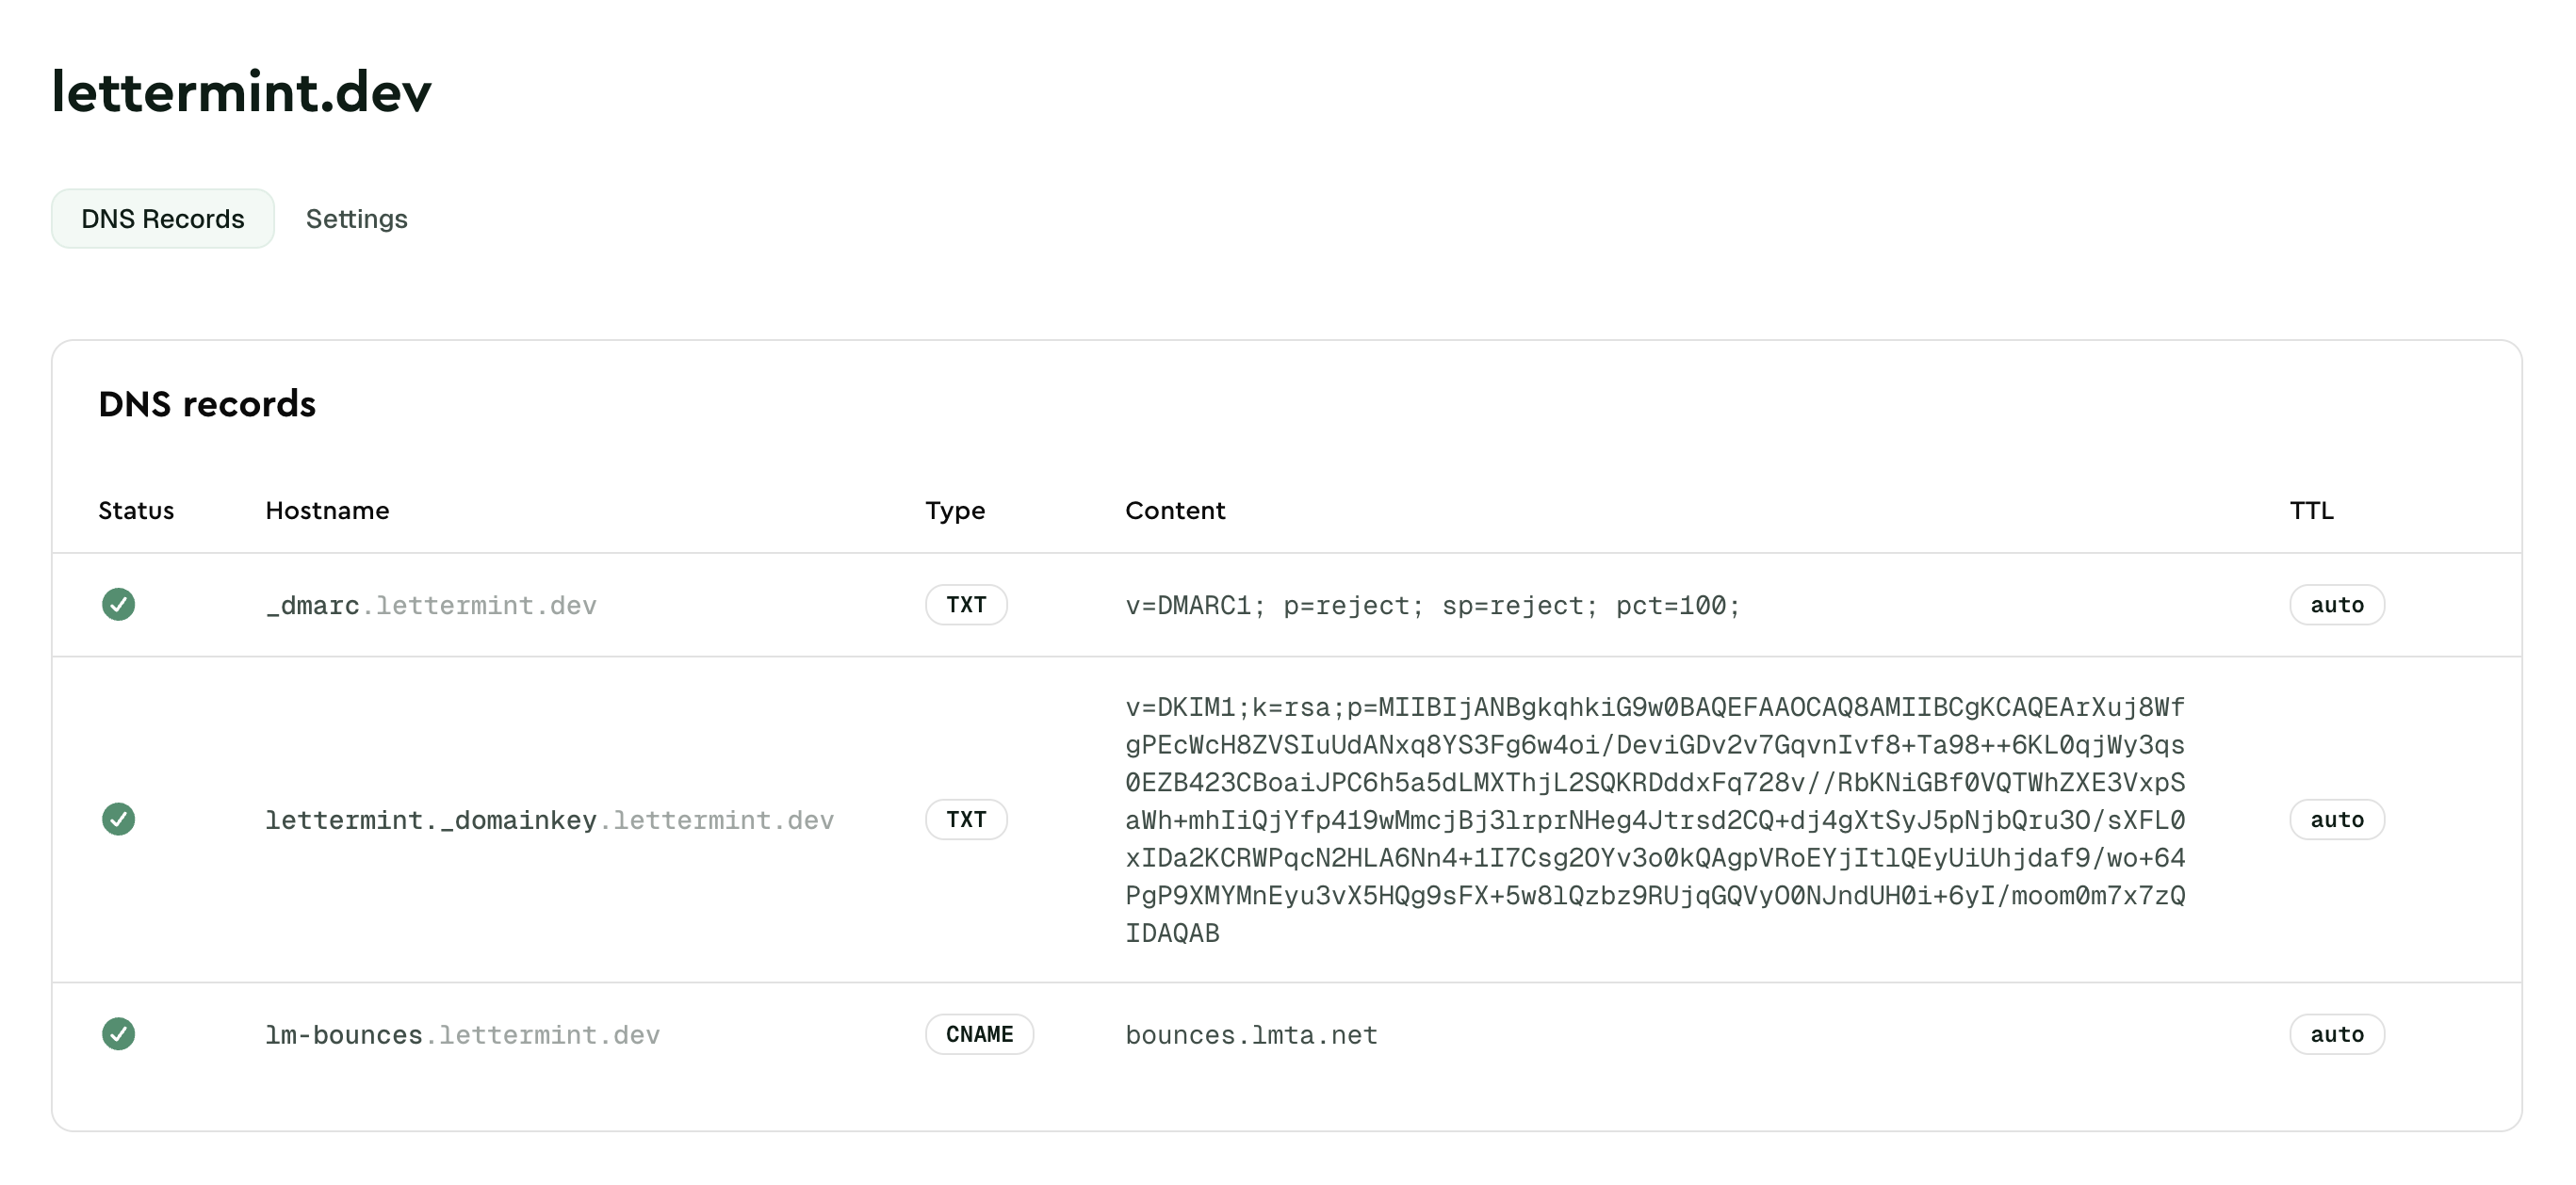Click the bounces.lmta.net content value
The image size is (2576, 1185).
tap(1251, 1034)
